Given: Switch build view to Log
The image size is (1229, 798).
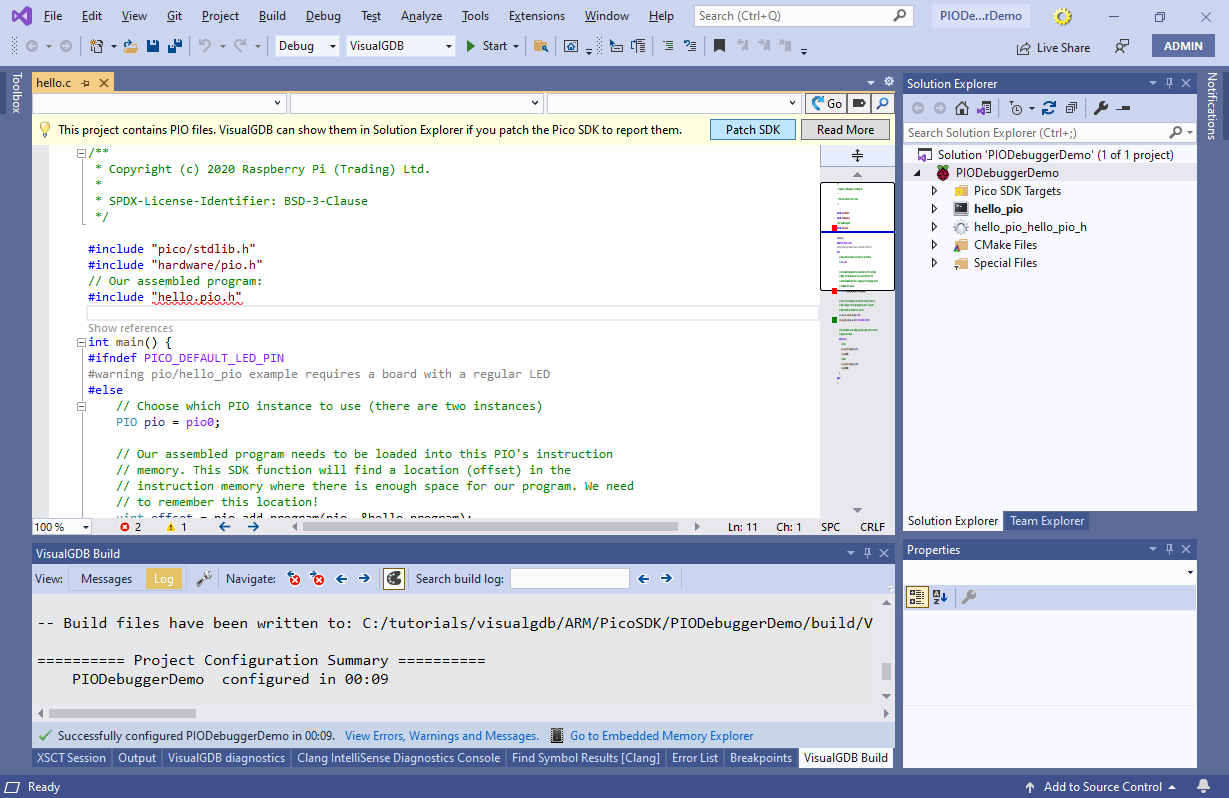Looking at the screenshot, I should (163, 578).
